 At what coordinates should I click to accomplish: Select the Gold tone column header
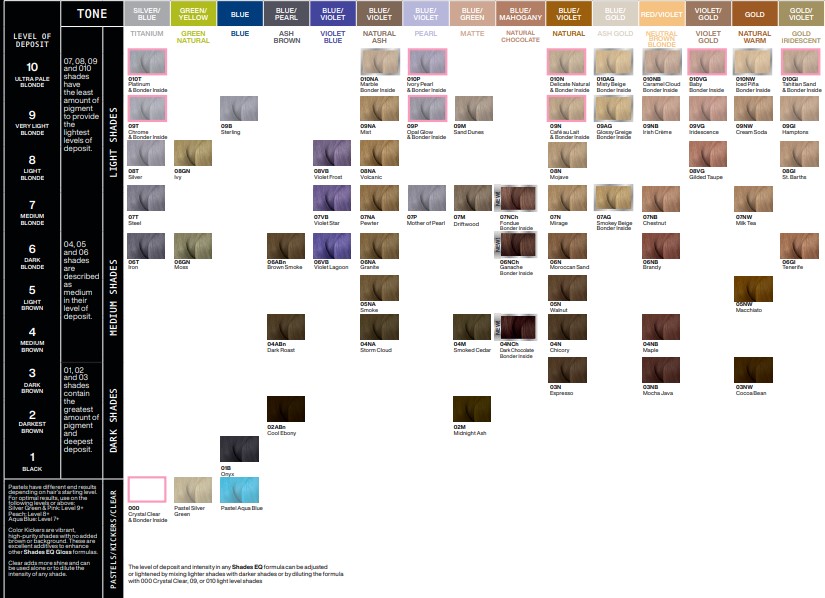pyautogui.click(x=753, y=13)
